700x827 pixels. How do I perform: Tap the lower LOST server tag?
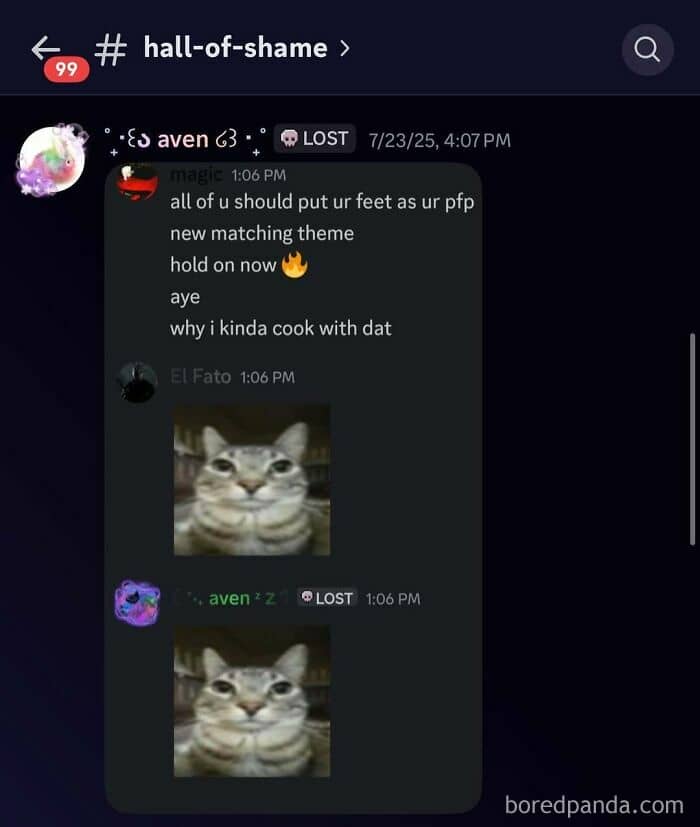(x=327, y=598)
